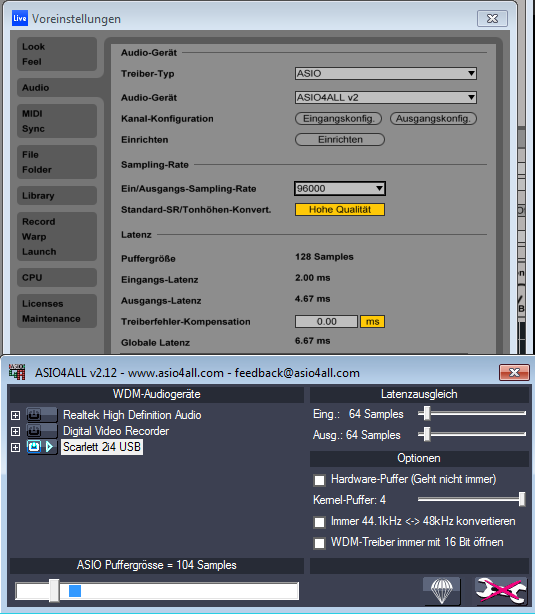Click the crossed-out wrench advanced mode icon
The image size is (535, 614).
(x=501, y=591)
